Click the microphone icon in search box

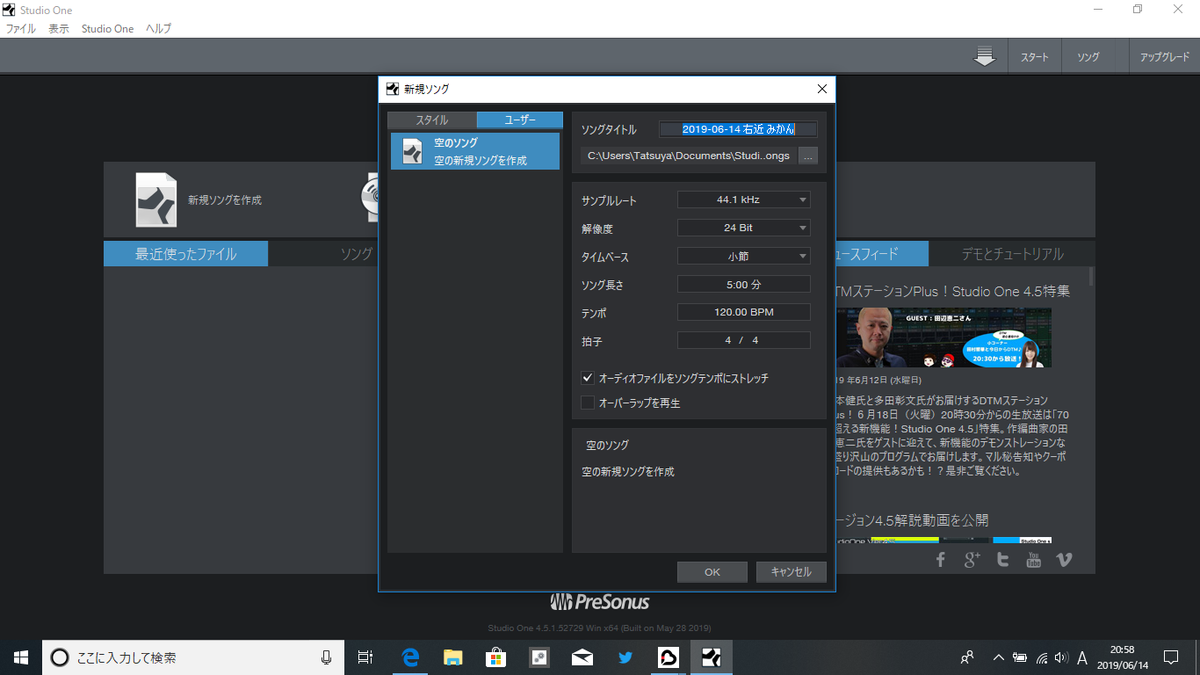pyautogui.click(x=326, y=657)
